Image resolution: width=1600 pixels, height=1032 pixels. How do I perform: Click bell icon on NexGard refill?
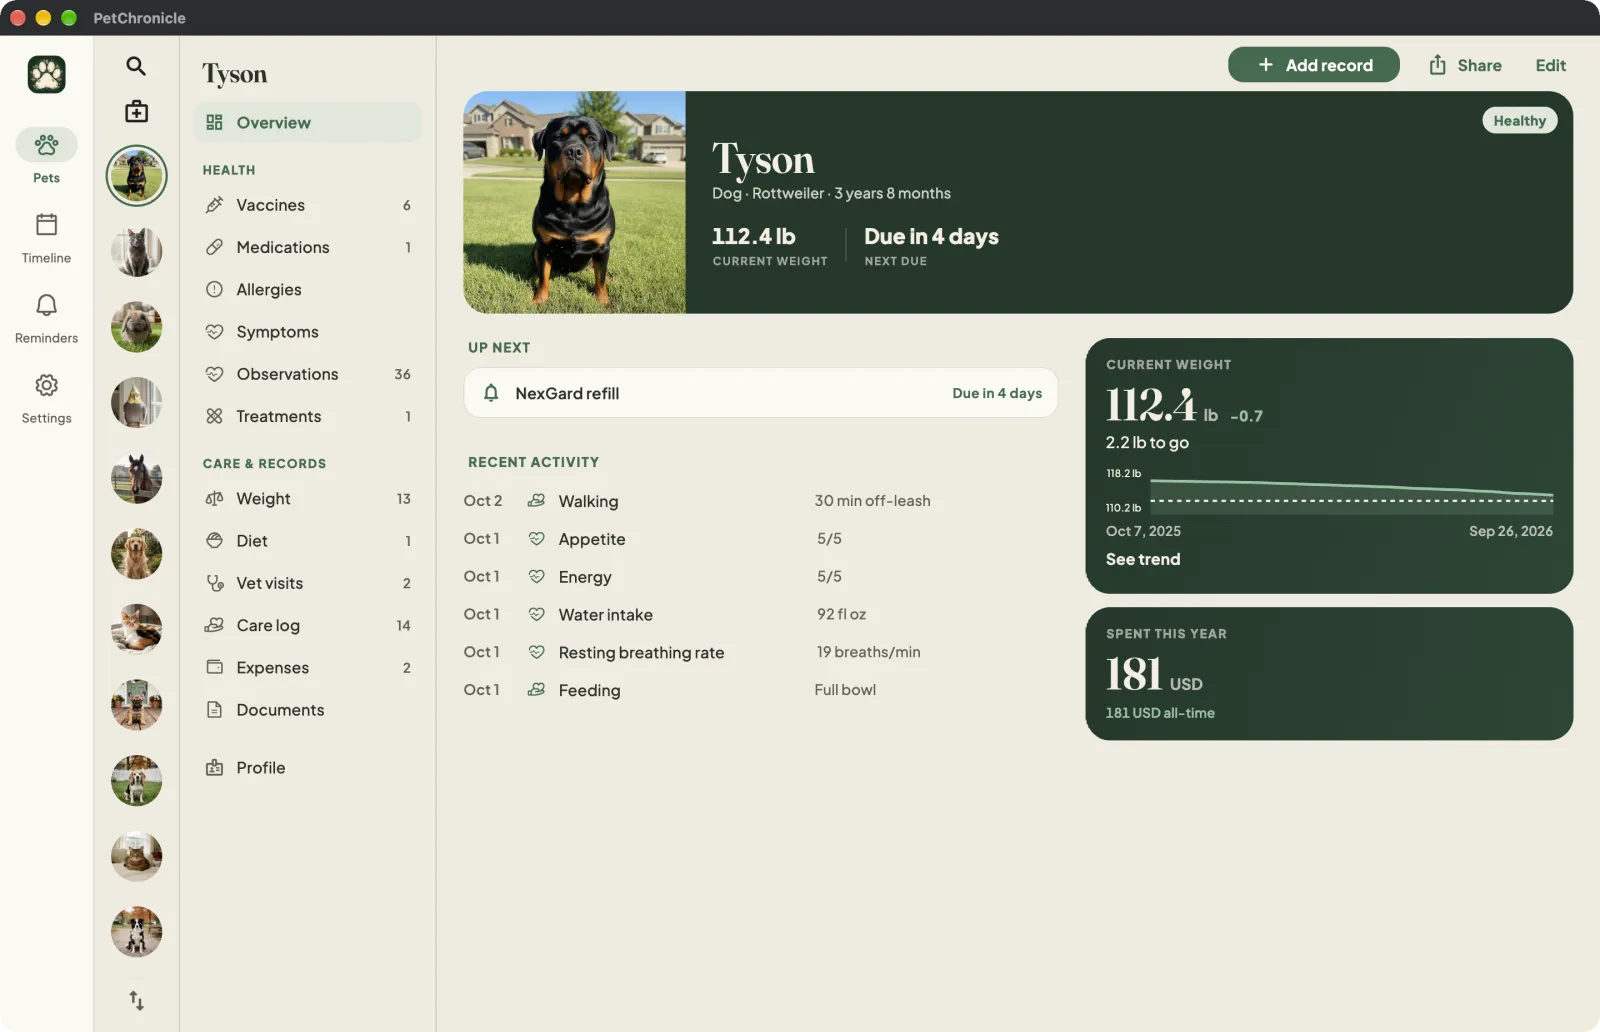pos(491,393)
